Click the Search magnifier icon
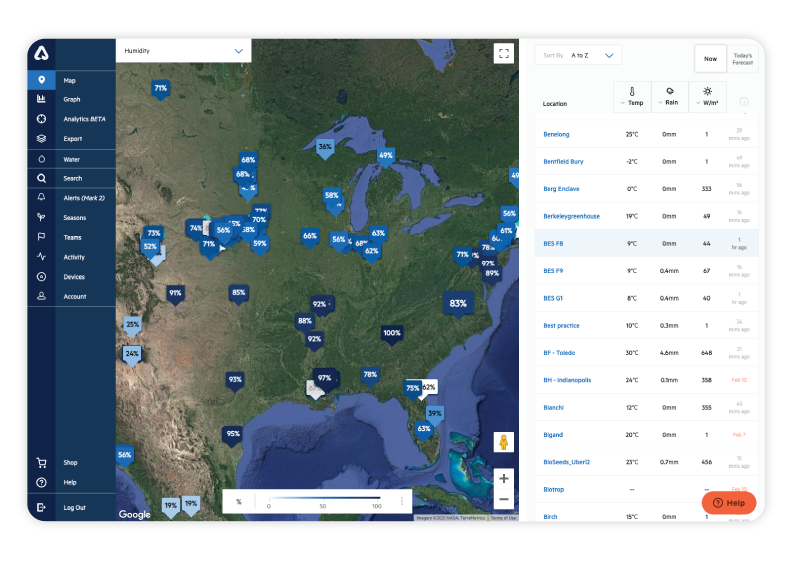 point(41,178)
